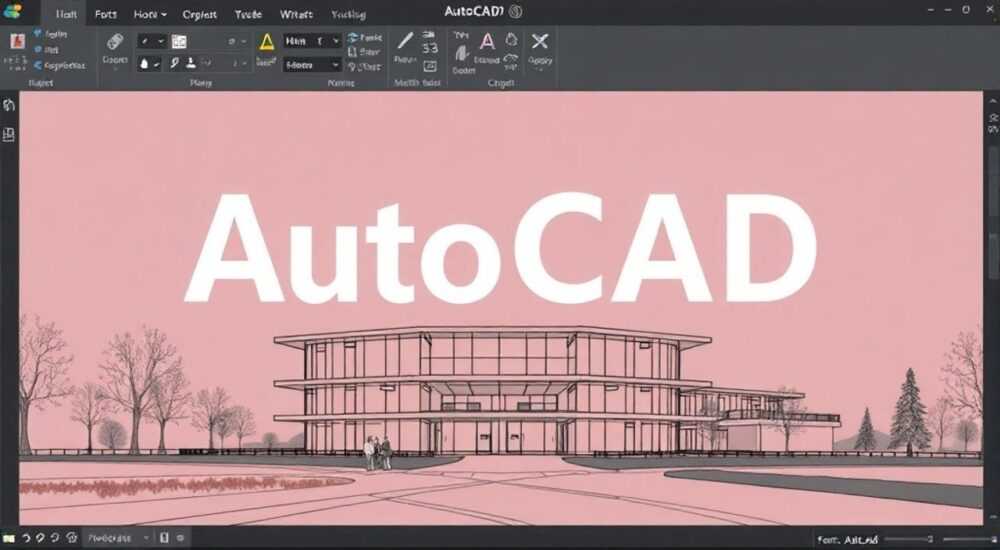Click the scroll-up arrow at top right of canvas

[x=993, y=101]
